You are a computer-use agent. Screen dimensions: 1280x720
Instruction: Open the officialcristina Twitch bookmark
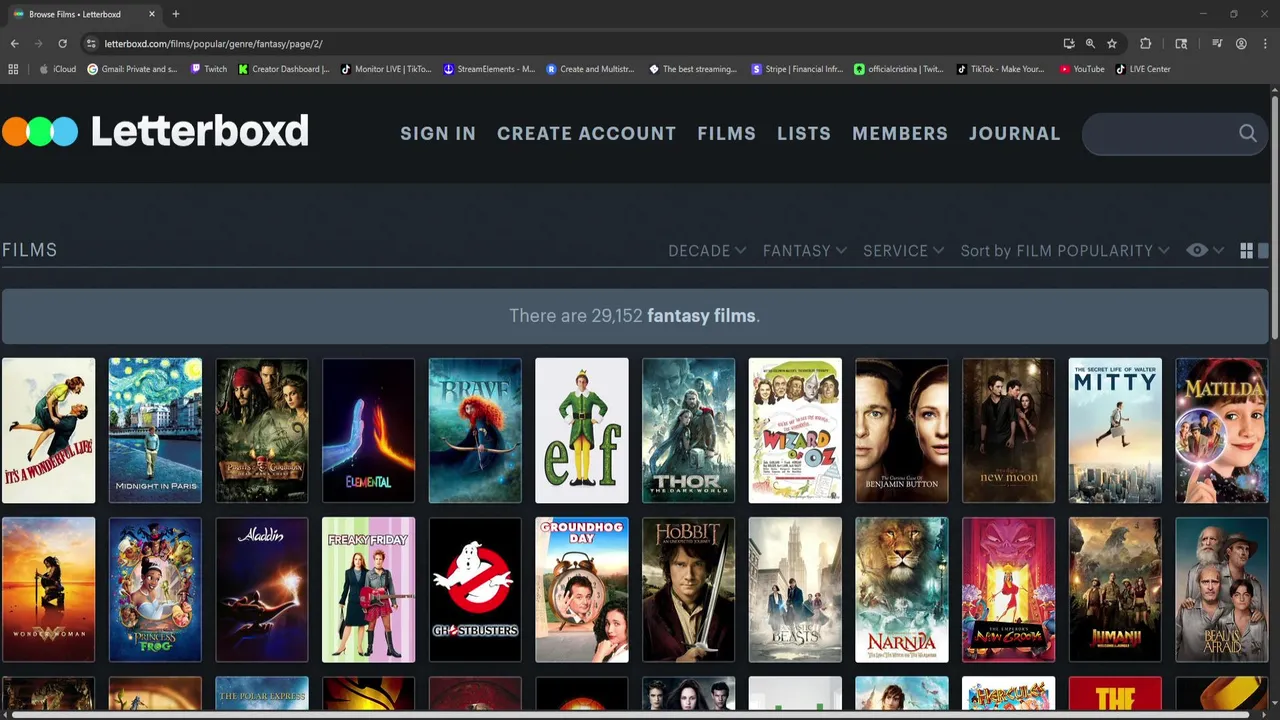point(899,69)
